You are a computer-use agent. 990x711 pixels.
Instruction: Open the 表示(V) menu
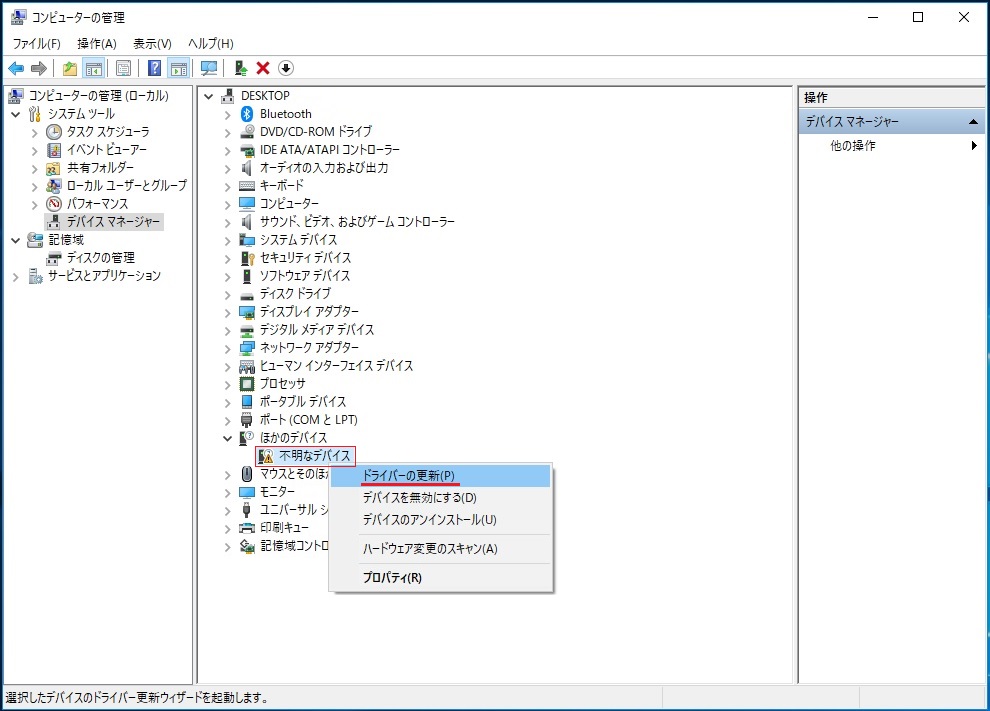152,44
